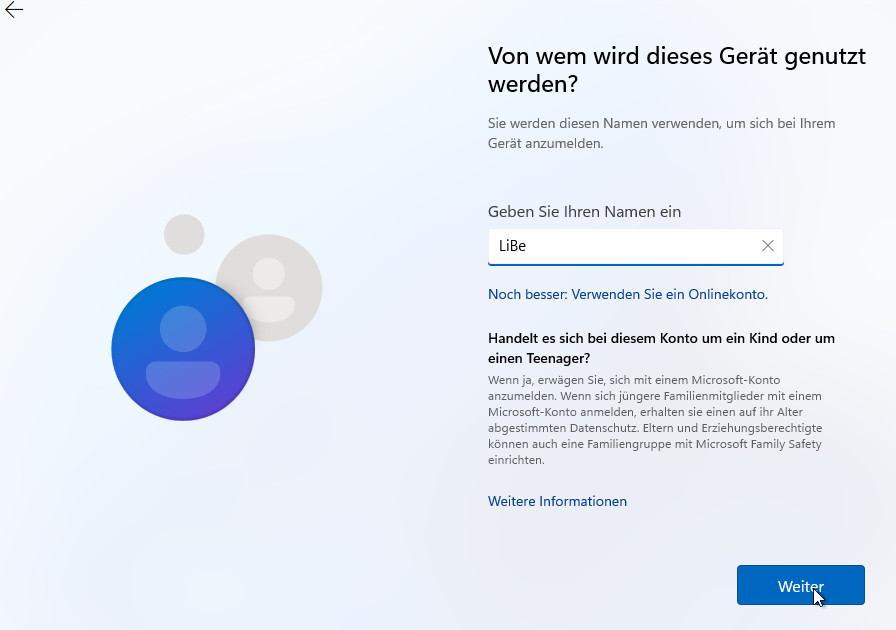
Task: Click the head silhouette inside blue avatar
Action: [x=183, y=329]
